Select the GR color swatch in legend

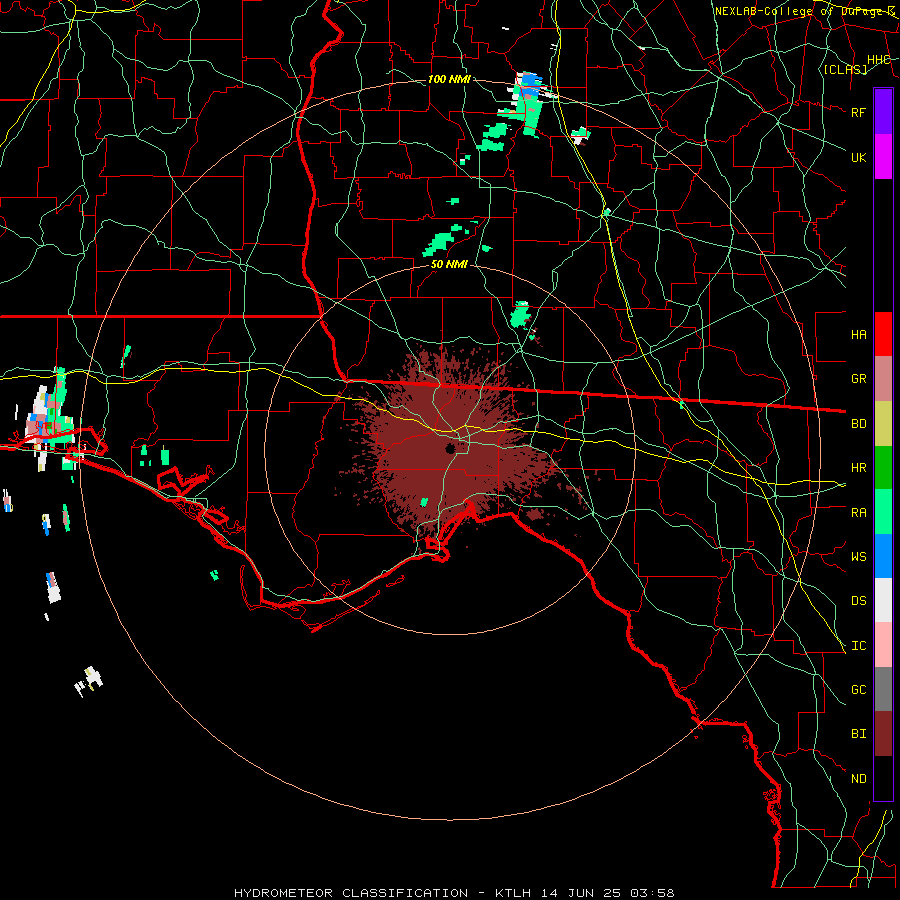click(883, 379)
